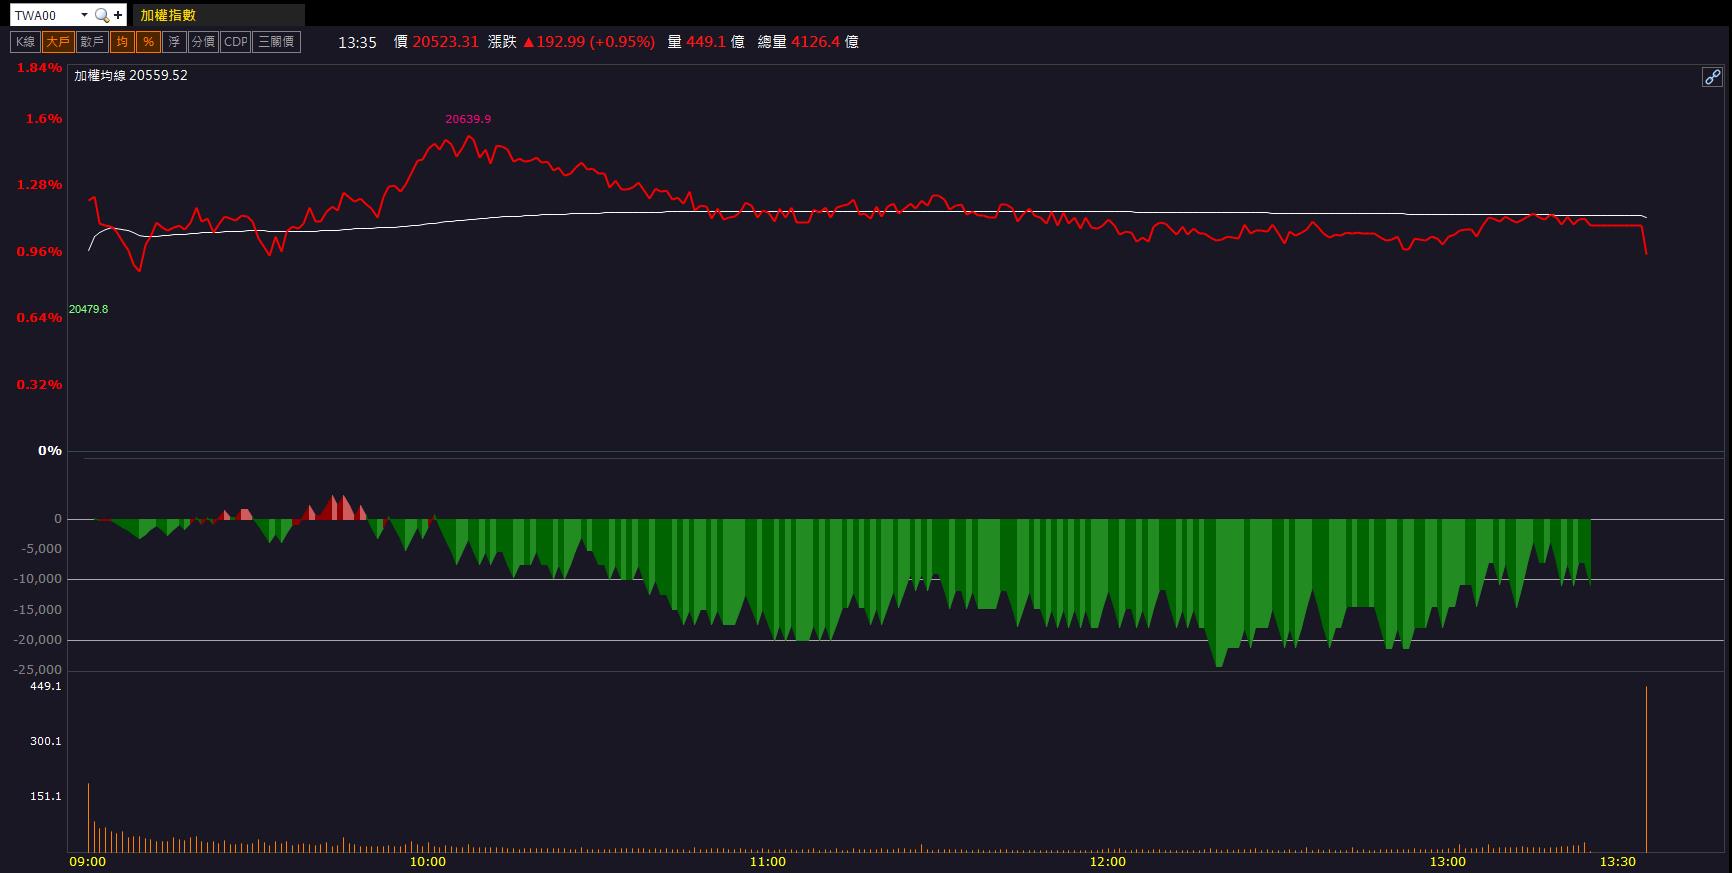Enable the 分價 price distribution button
The image size is (1732, 873).
coord(203,42)
